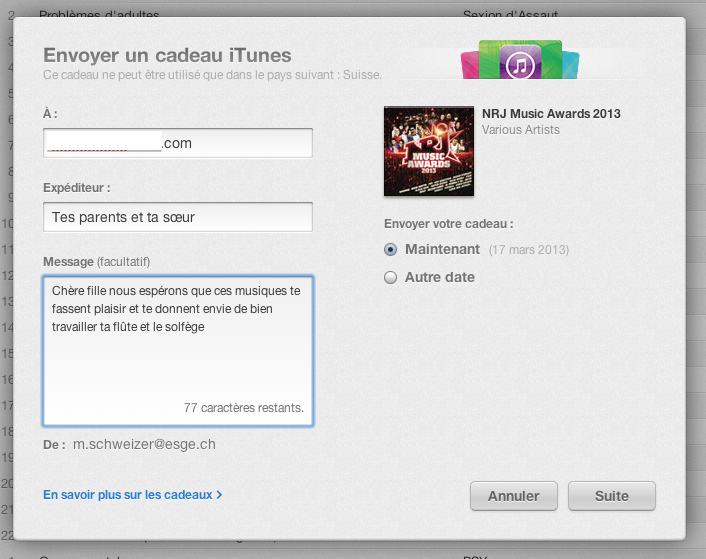Click the sender address m.schweizer@esge.ch

point(144,444)
